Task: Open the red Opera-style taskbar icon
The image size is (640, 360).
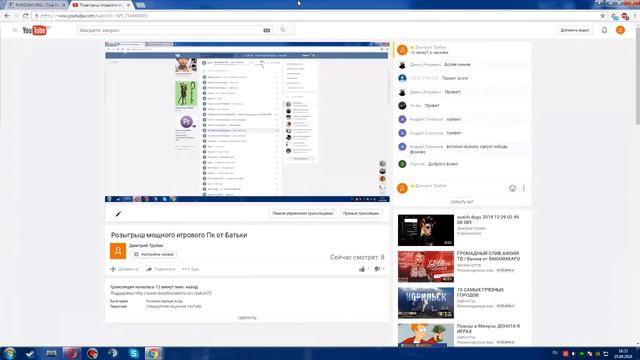Action: (72, 353)
